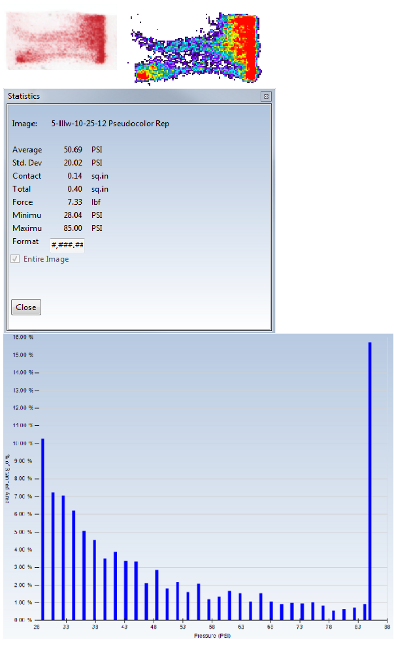
Task: Select the pseudocolor pressure map image
Action: [197, 48]
